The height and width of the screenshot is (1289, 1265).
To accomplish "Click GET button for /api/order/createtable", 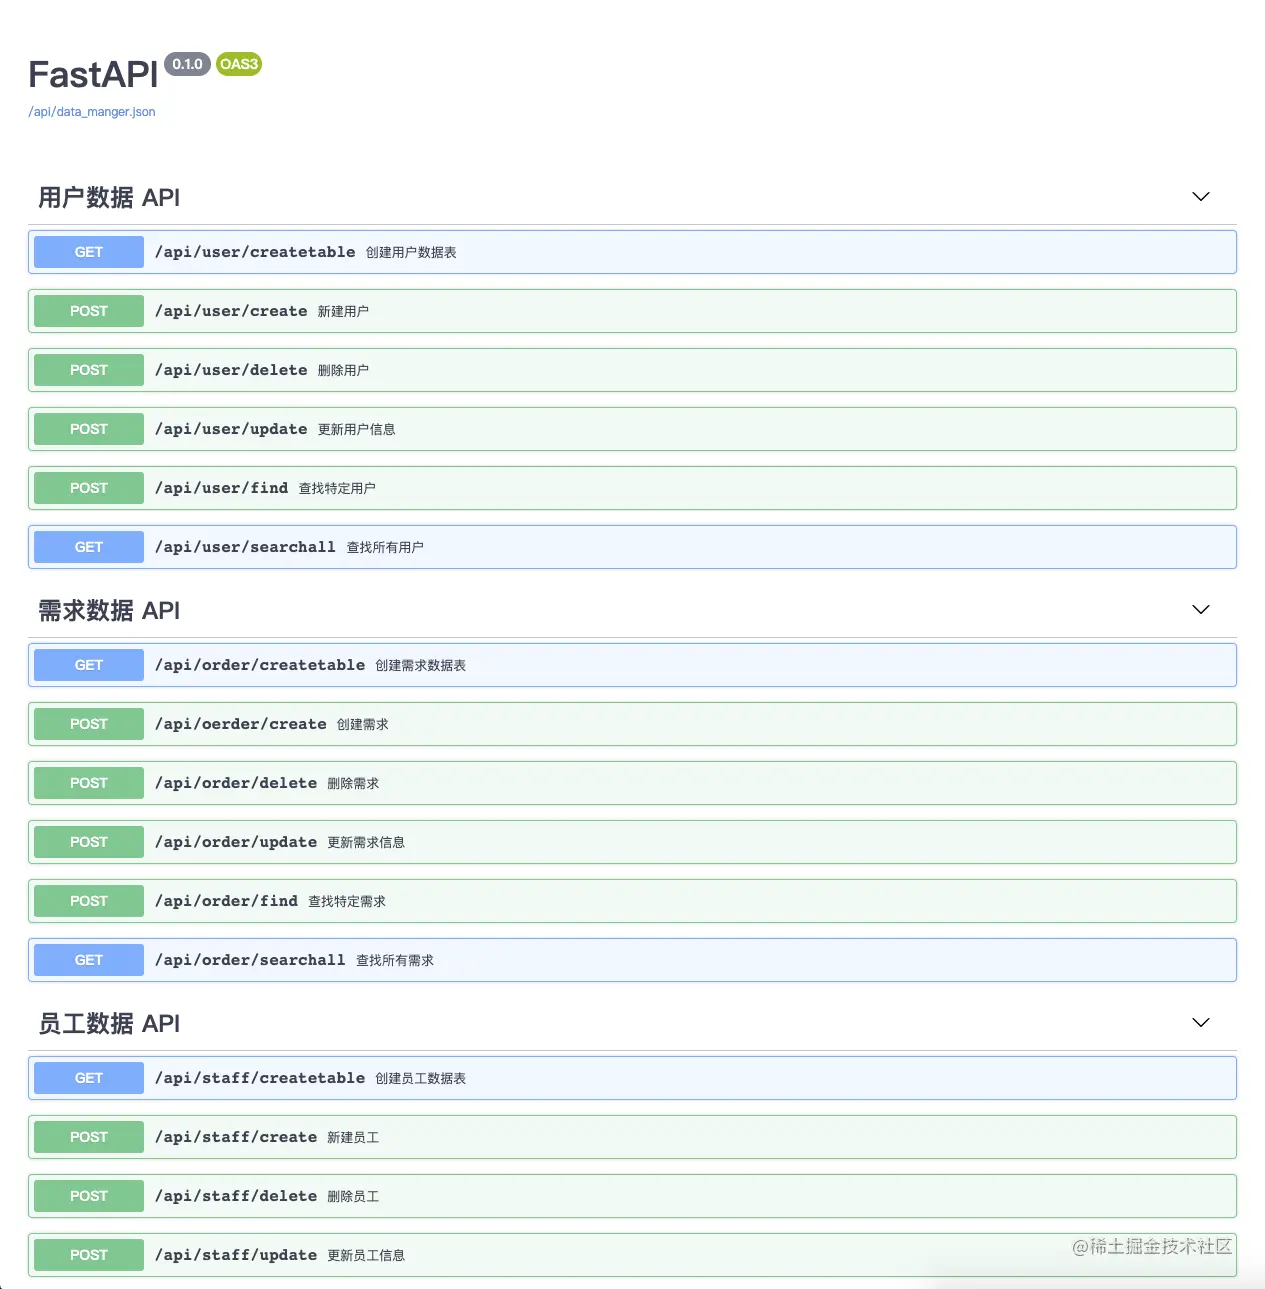I will (x=89, y=665).
